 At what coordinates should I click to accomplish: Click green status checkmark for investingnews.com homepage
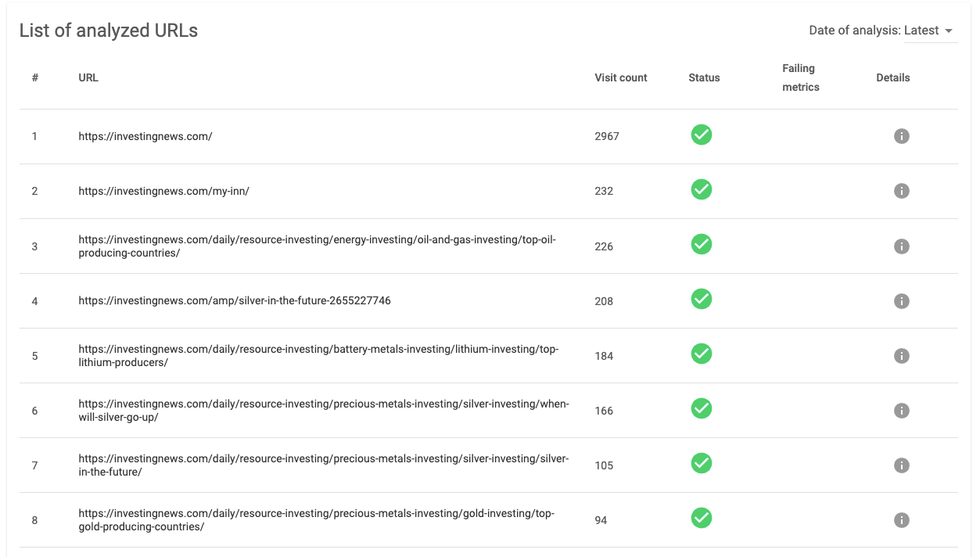click(x=702, y=135)
